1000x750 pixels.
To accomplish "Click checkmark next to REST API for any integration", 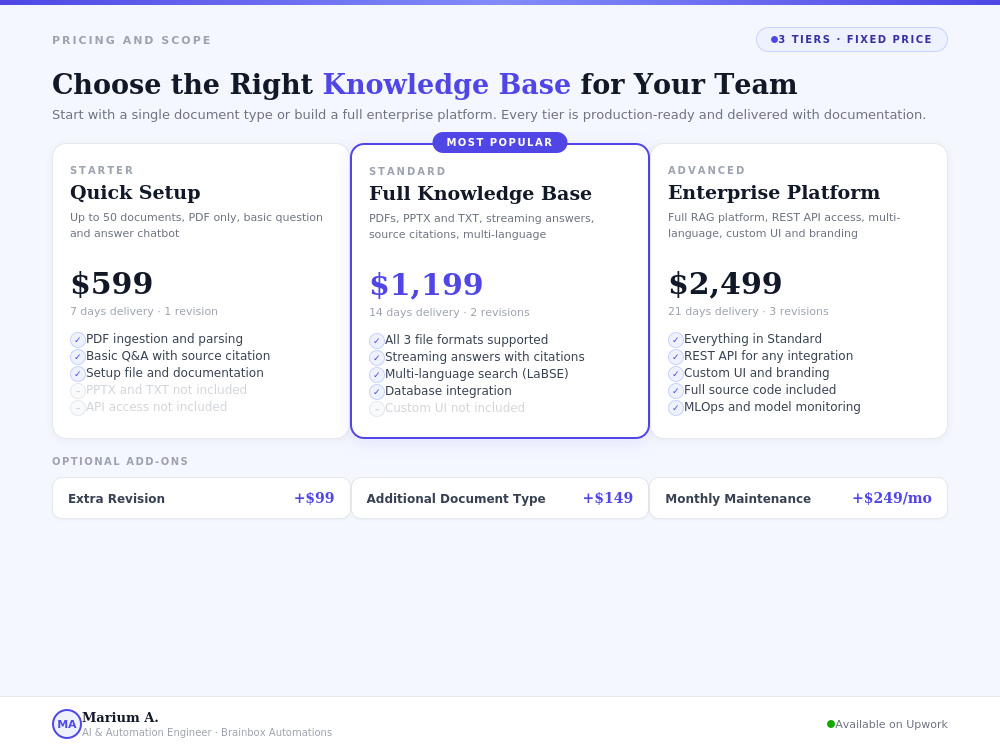I will [676, 357].
